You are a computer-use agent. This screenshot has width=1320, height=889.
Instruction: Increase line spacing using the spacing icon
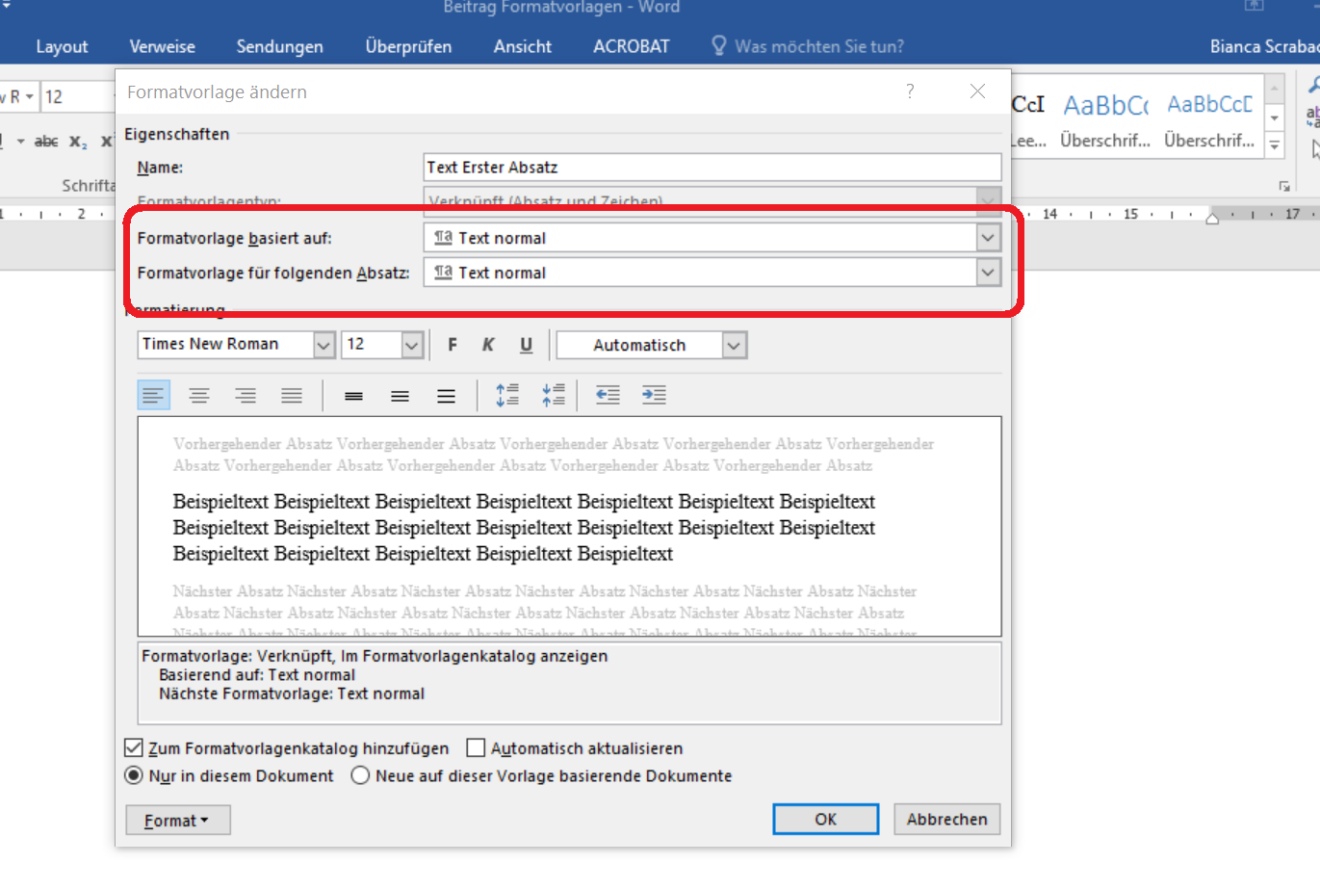pyautogui.click(x=507, y=394)
